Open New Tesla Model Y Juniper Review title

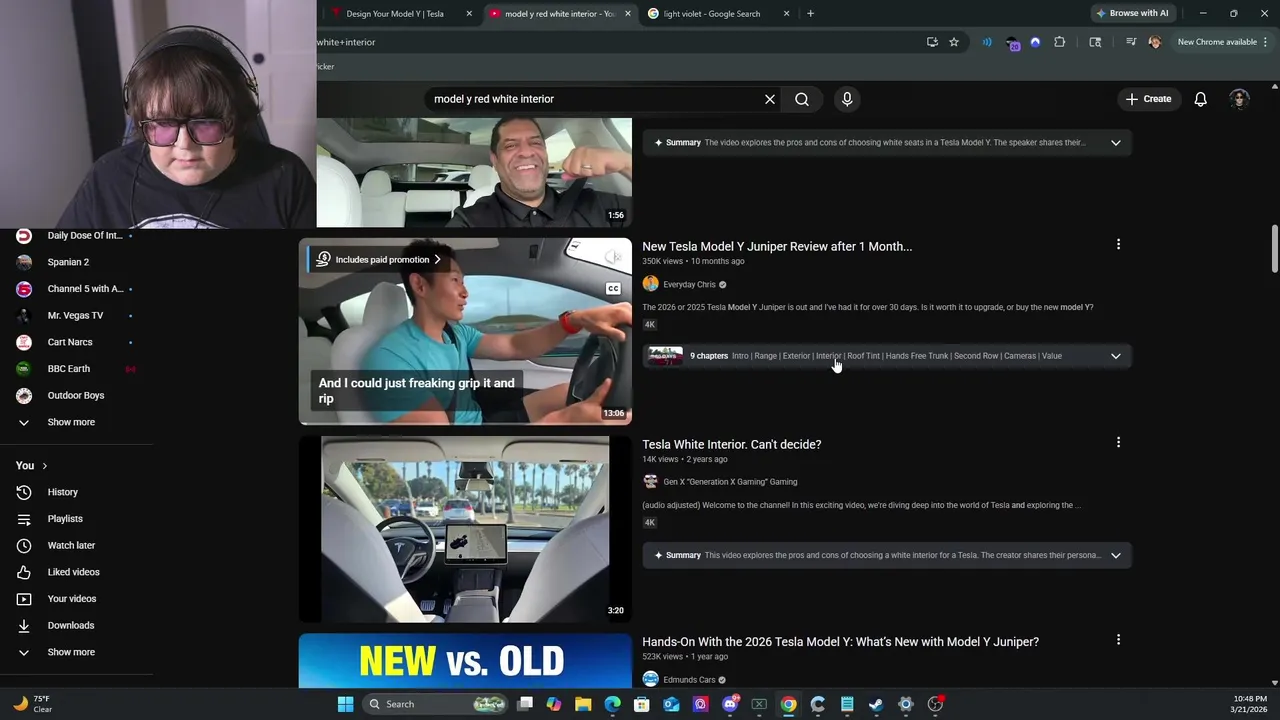tap(777, 246)
